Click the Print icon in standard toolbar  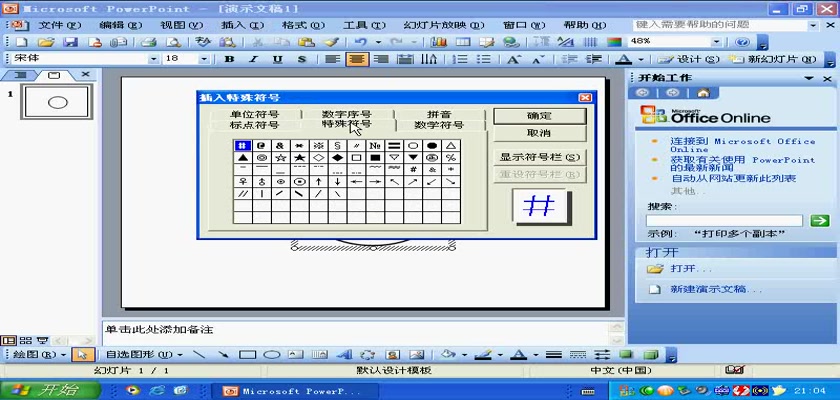[x=148, y=42]
